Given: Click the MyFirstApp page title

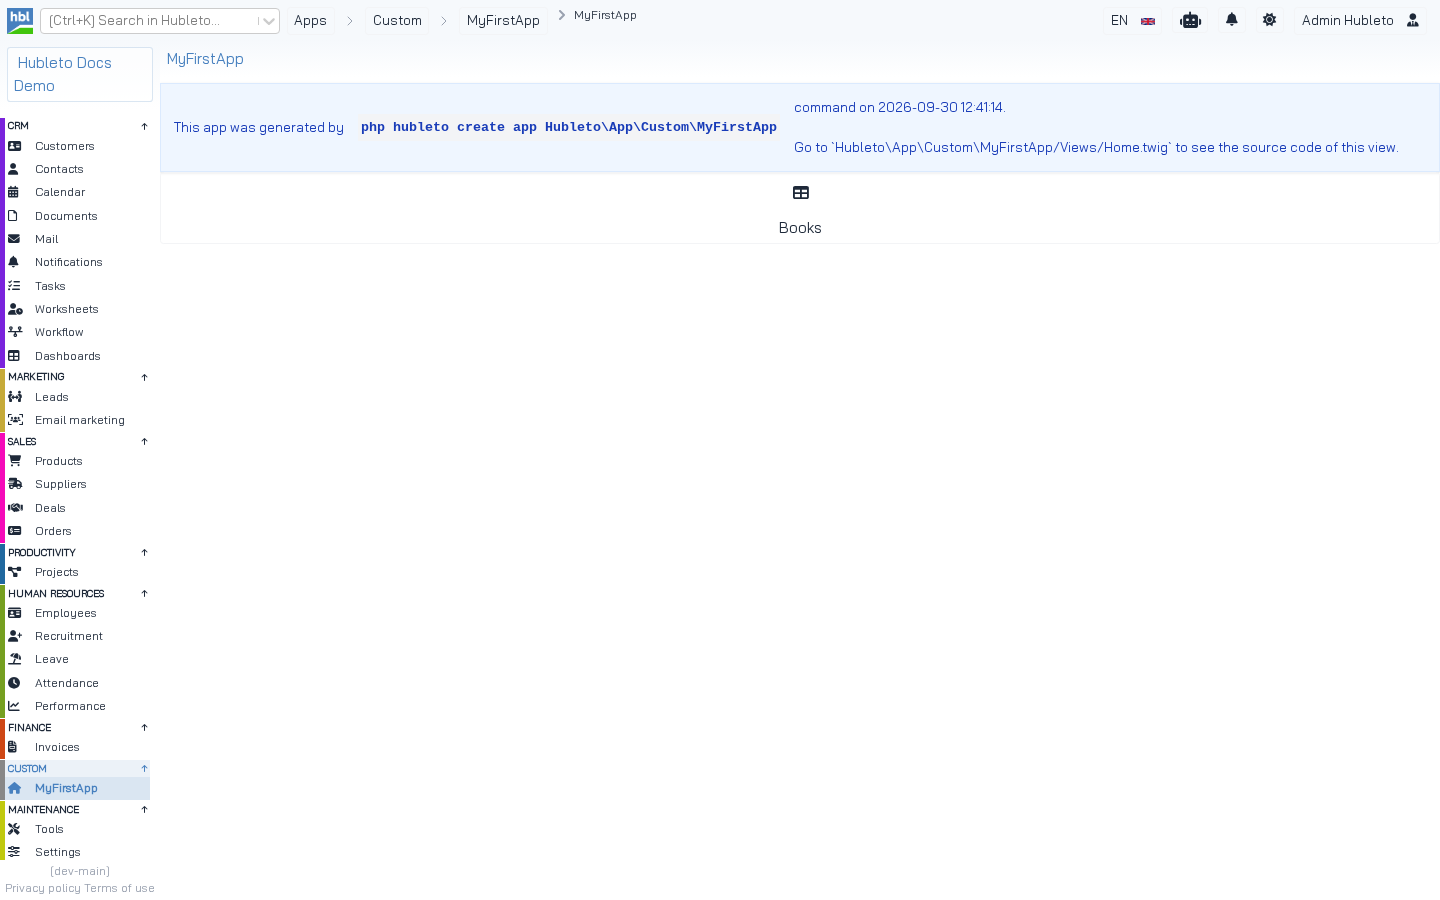Looking at the screenshot, I should click(205, 59).
